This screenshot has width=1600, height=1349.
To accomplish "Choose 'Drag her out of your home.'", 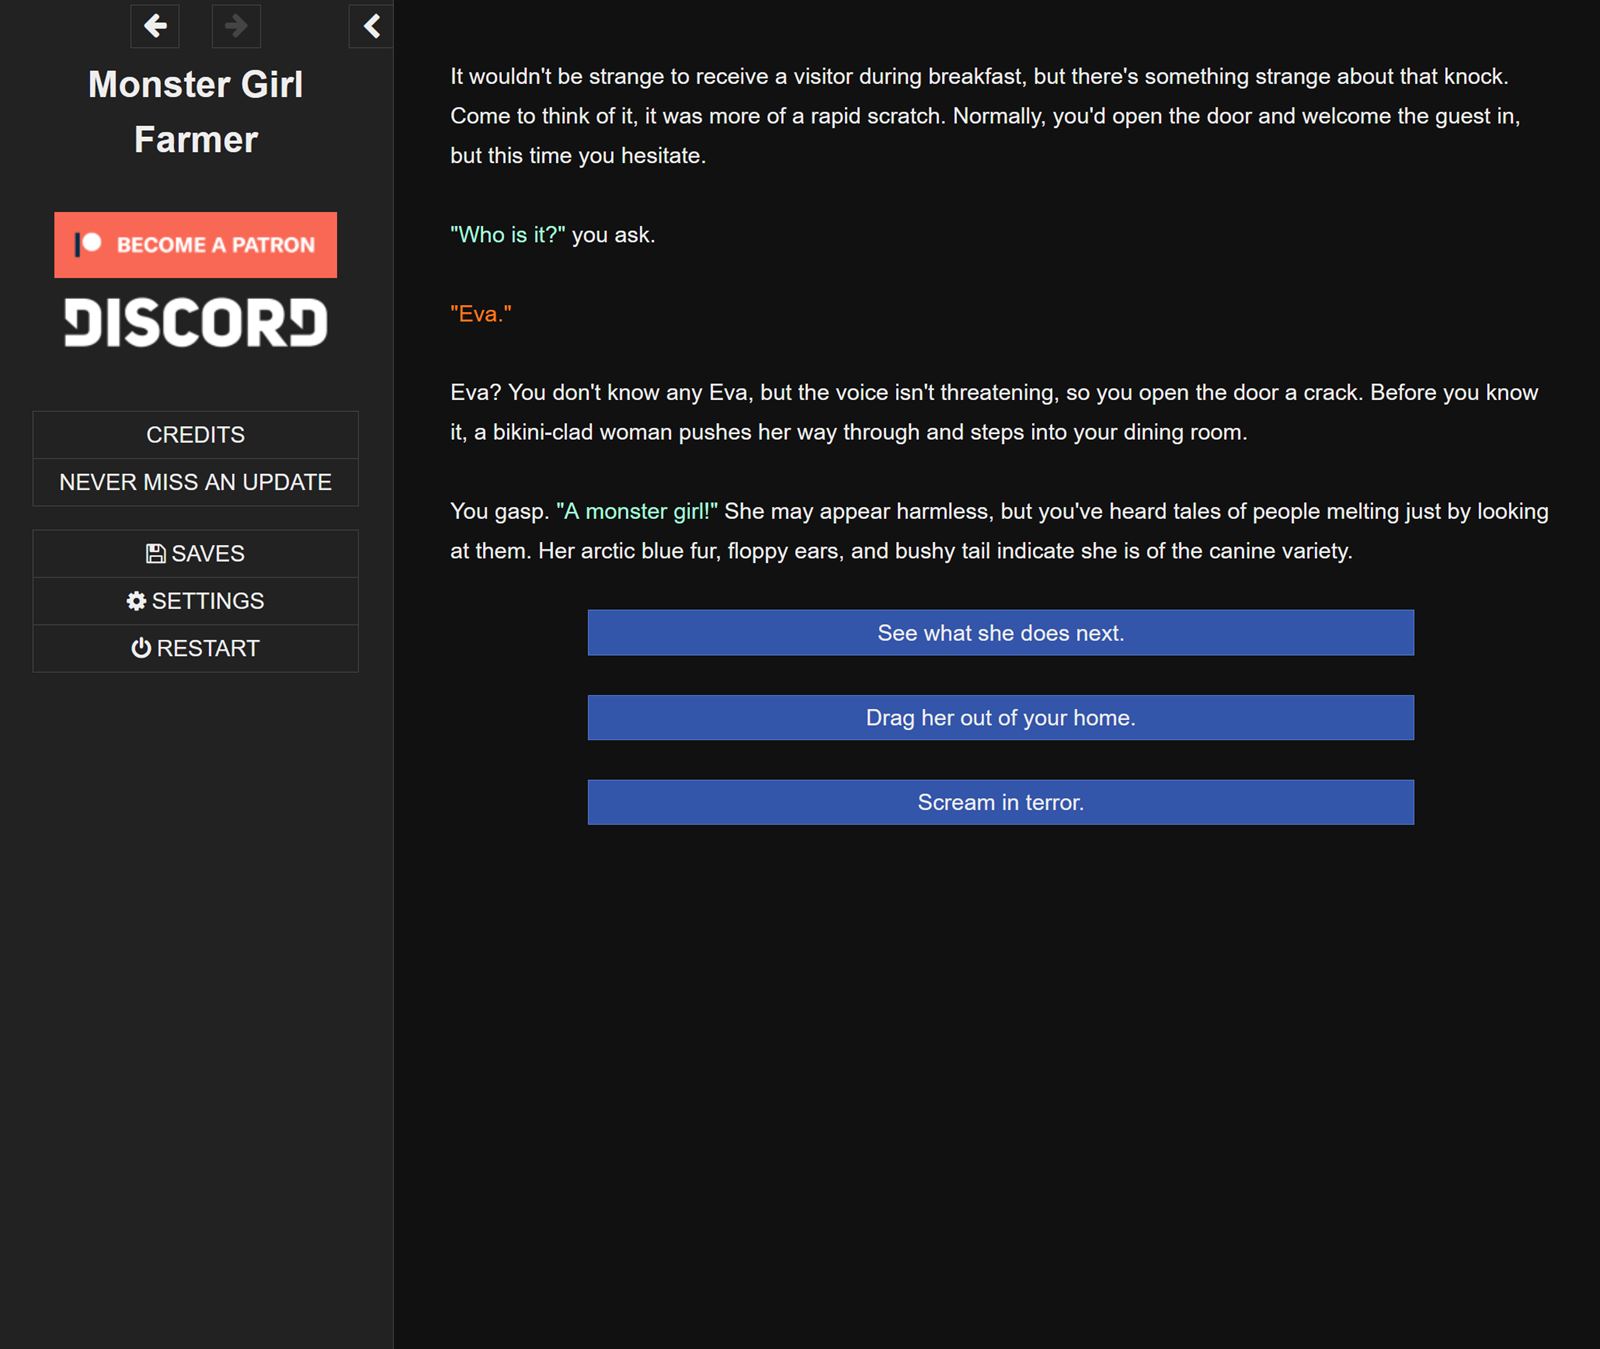I will tap(1000, 717).
